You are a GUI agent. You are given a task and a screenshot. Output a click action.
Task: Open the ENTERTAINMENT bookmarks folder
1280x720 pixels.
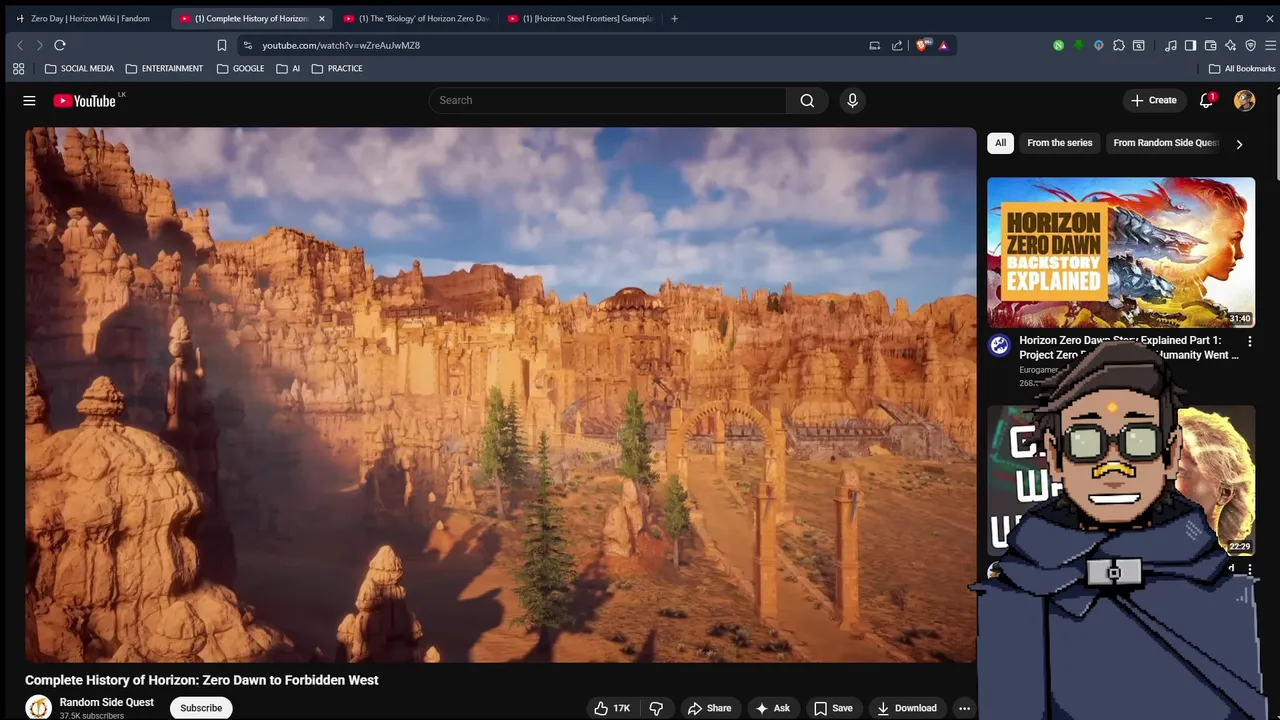point(164,69)
